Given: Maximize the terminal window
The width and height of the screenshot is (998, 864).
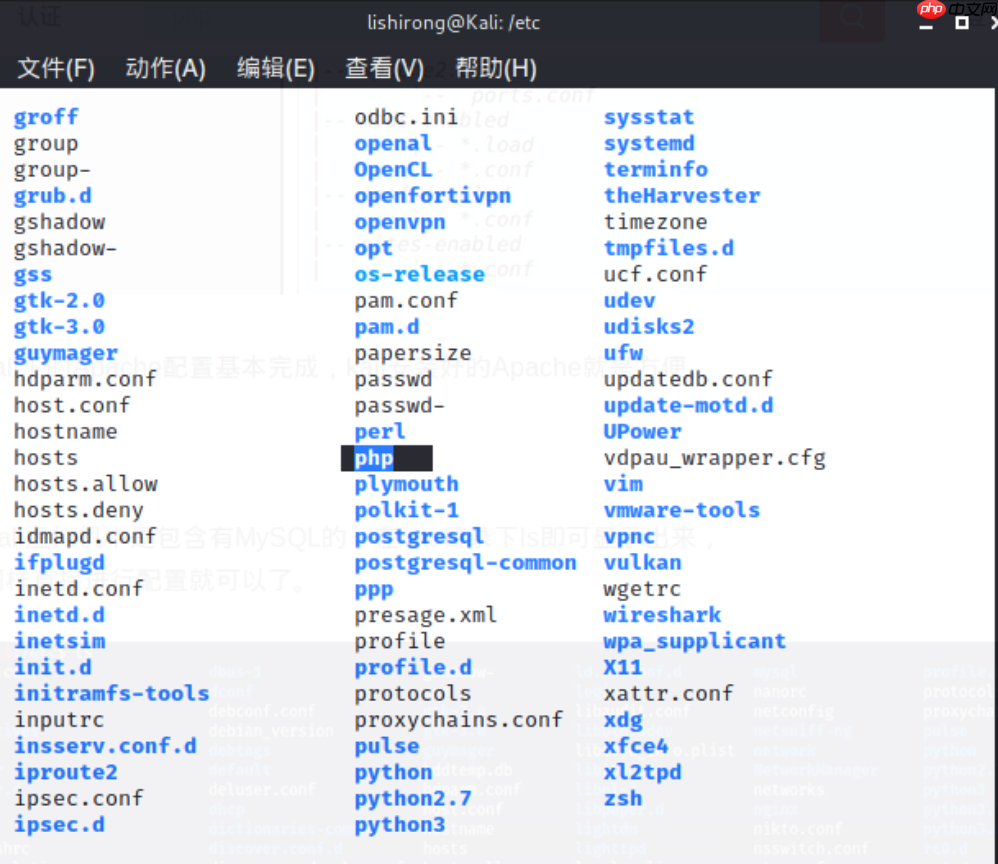Looking at the screenshot, I should (962, 23).
